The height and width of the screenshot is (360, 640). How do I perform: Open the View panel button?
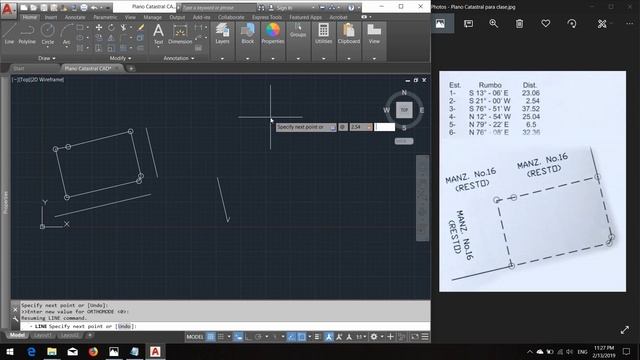[x=374, y=33]
